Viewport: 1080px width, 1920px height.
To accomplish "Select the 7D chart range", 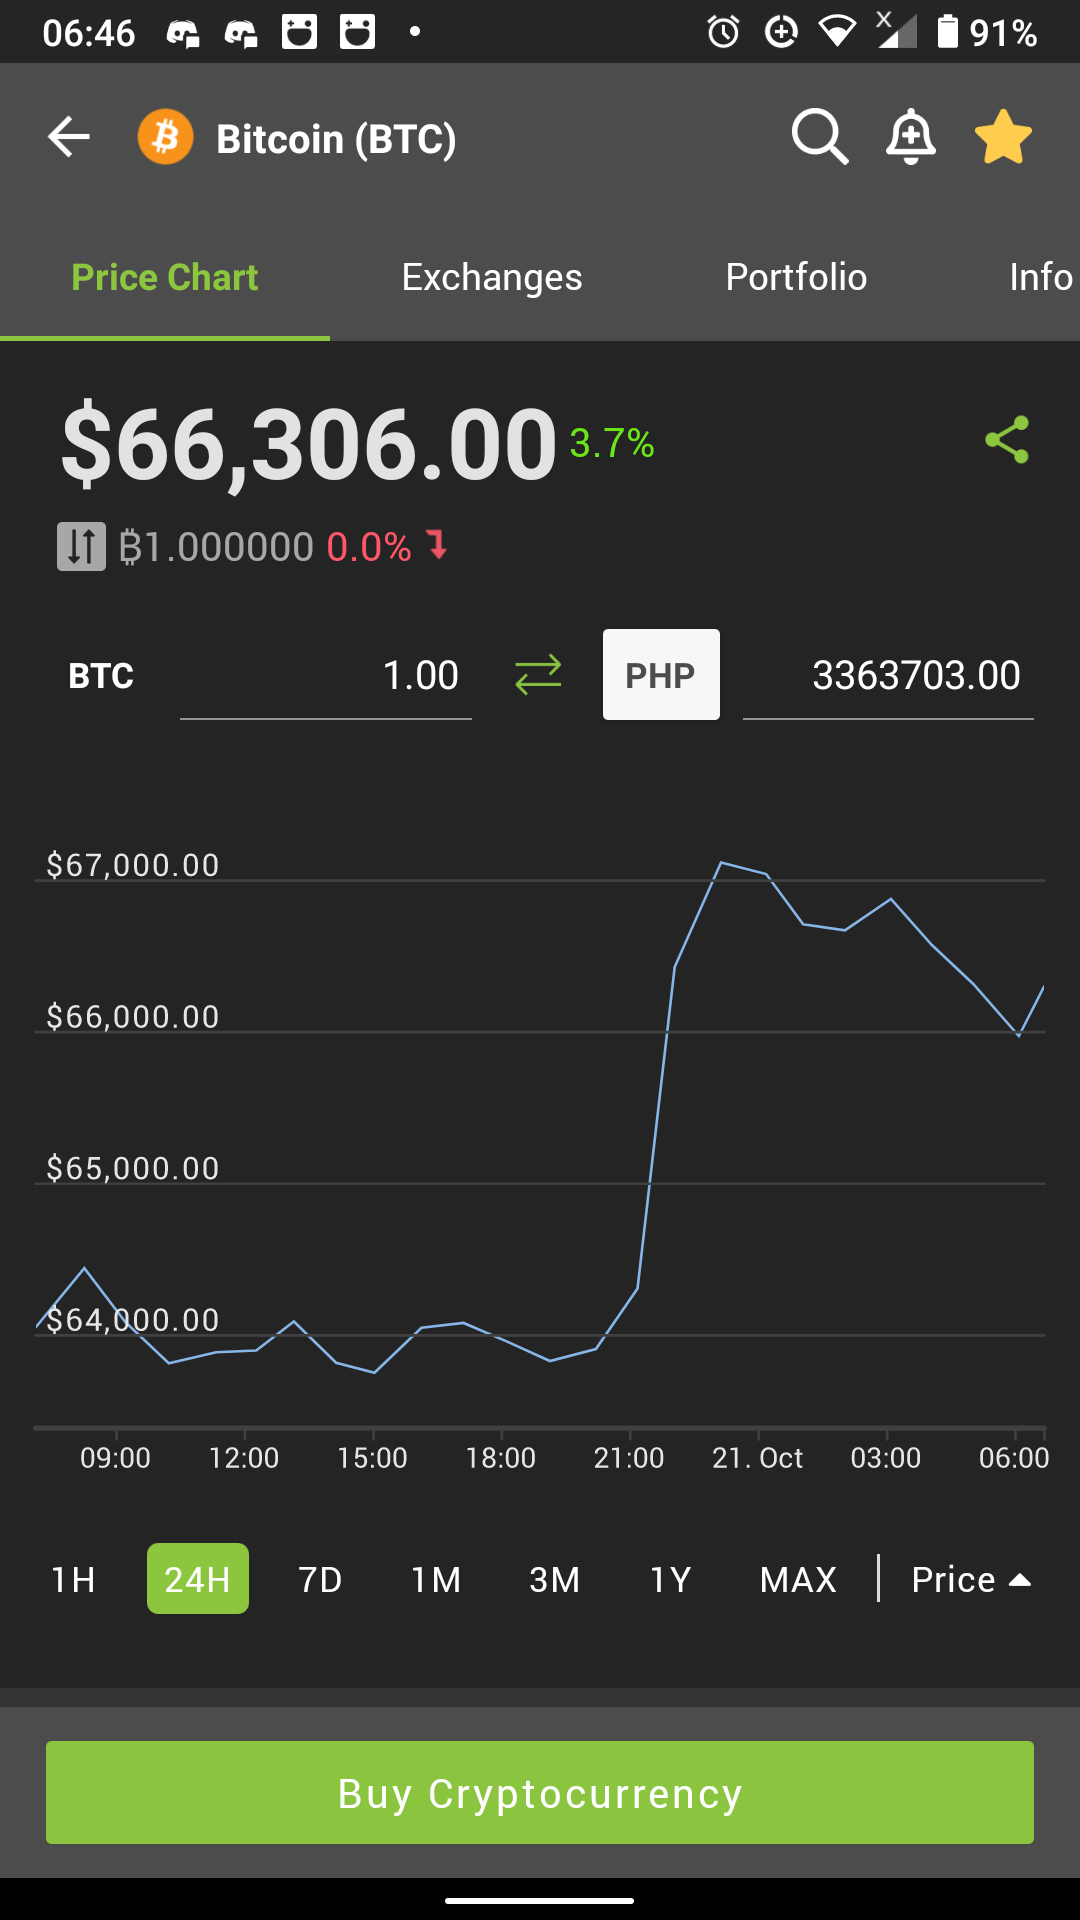I will pyautogui.click(x=320, y=1580).
